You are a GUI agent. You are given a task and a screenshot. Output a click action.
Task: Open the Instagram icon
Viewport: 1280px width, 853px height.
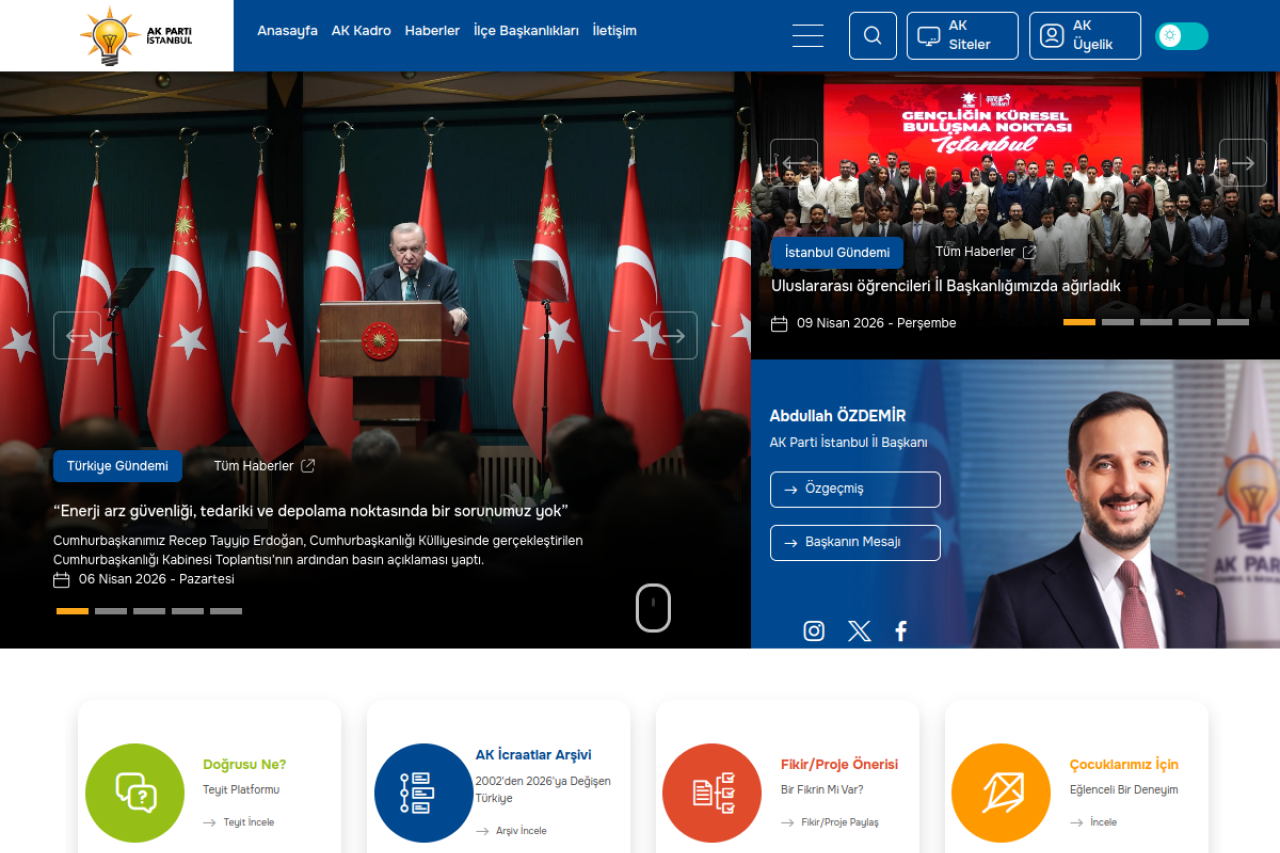(x=814, y=631)
